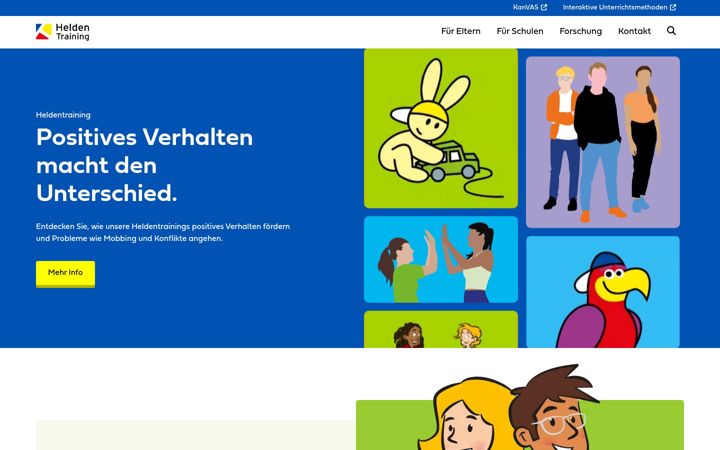
Task: Click the partially visible two kids tile
Action: click(441, 329)
